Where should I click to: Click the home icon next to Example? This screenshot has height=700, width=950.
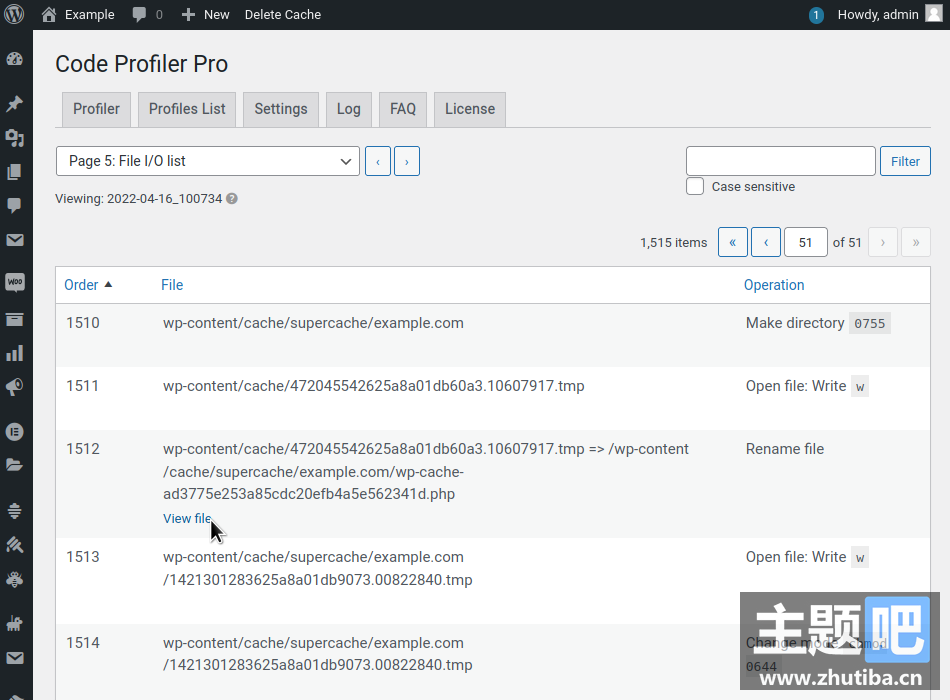[49, 15]
